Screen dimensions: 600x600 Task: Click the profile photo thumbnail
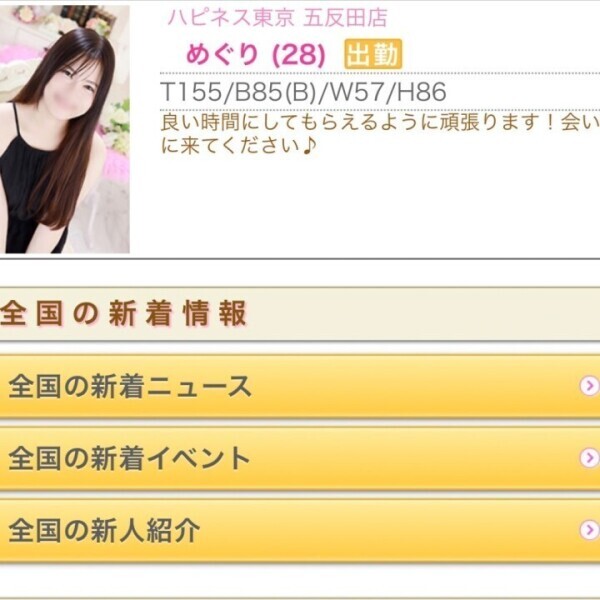(x=64, y=129)
